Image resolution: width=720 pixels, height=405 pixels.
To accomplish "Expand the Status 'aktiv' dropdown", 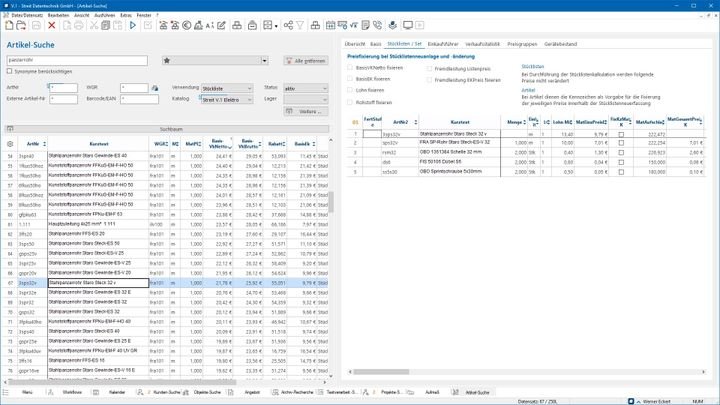I will point(308,88).
